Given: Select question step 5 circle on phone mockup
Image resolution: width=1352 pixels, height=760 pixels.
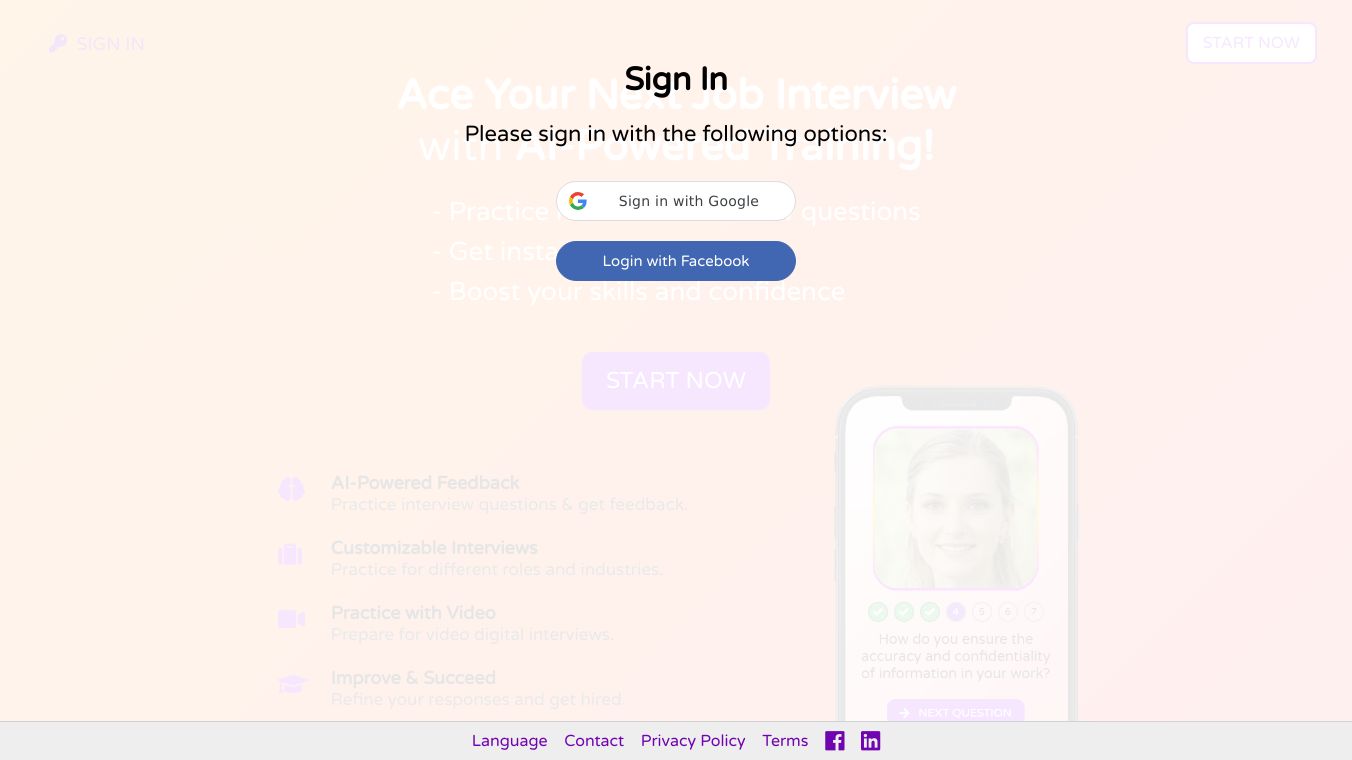Looking at the screenshot, I should [x=982, y=612].
